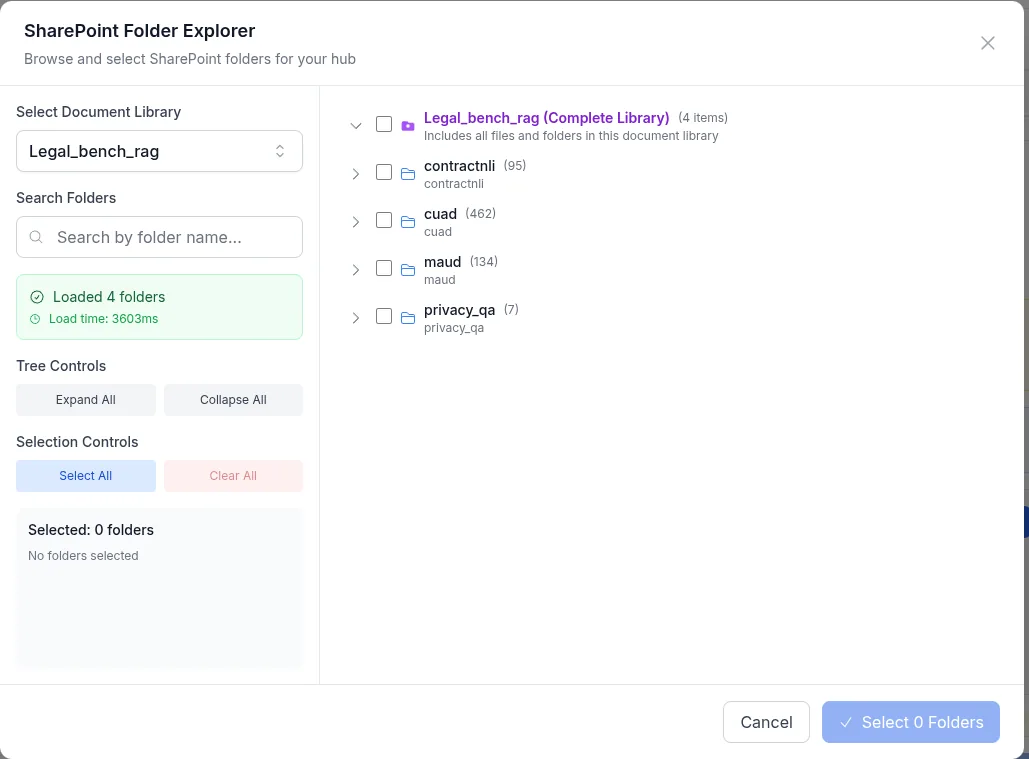
Task: Click the purple Legal_bench_rag library folder icon
Action: tap(408, 125)
